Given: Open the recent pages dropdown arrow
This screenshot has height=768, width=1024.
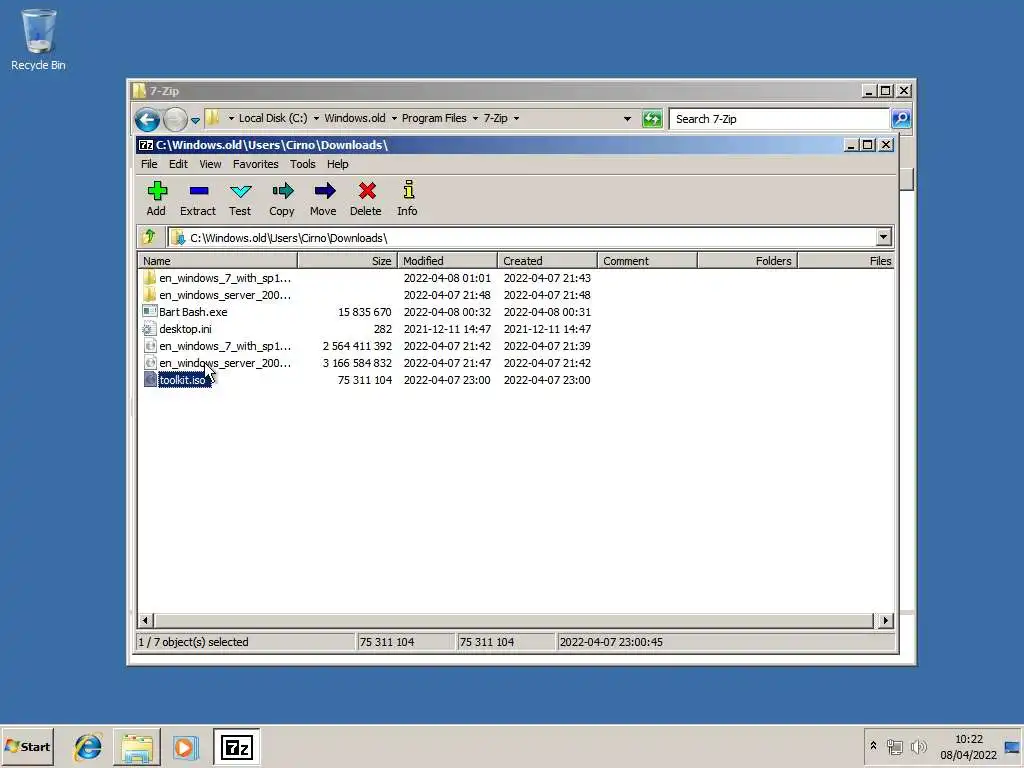Looking at the screenshot, I should pos(195,120).
